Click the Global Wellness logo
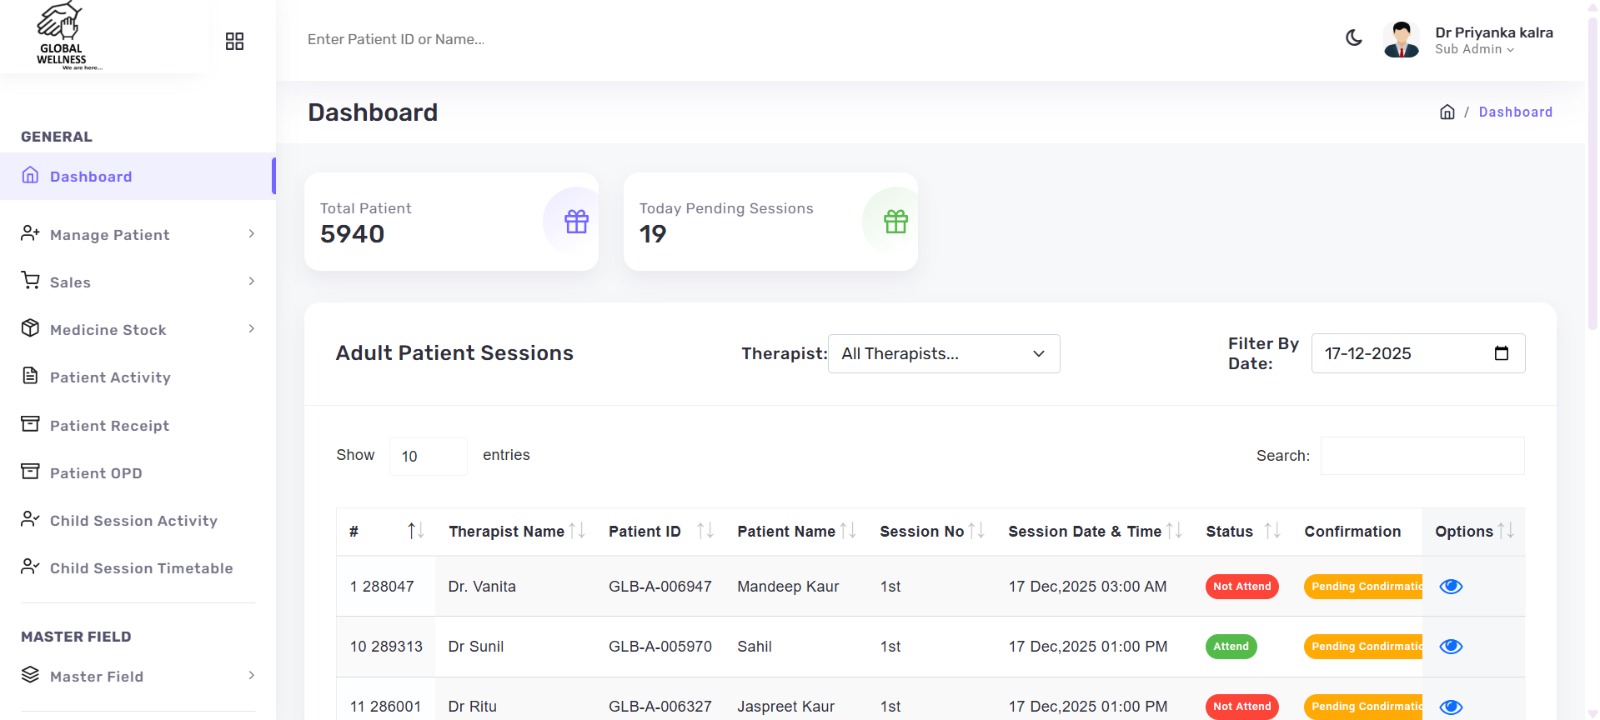Viewport: 1600px width, 720px height. (x=62, y=37)
